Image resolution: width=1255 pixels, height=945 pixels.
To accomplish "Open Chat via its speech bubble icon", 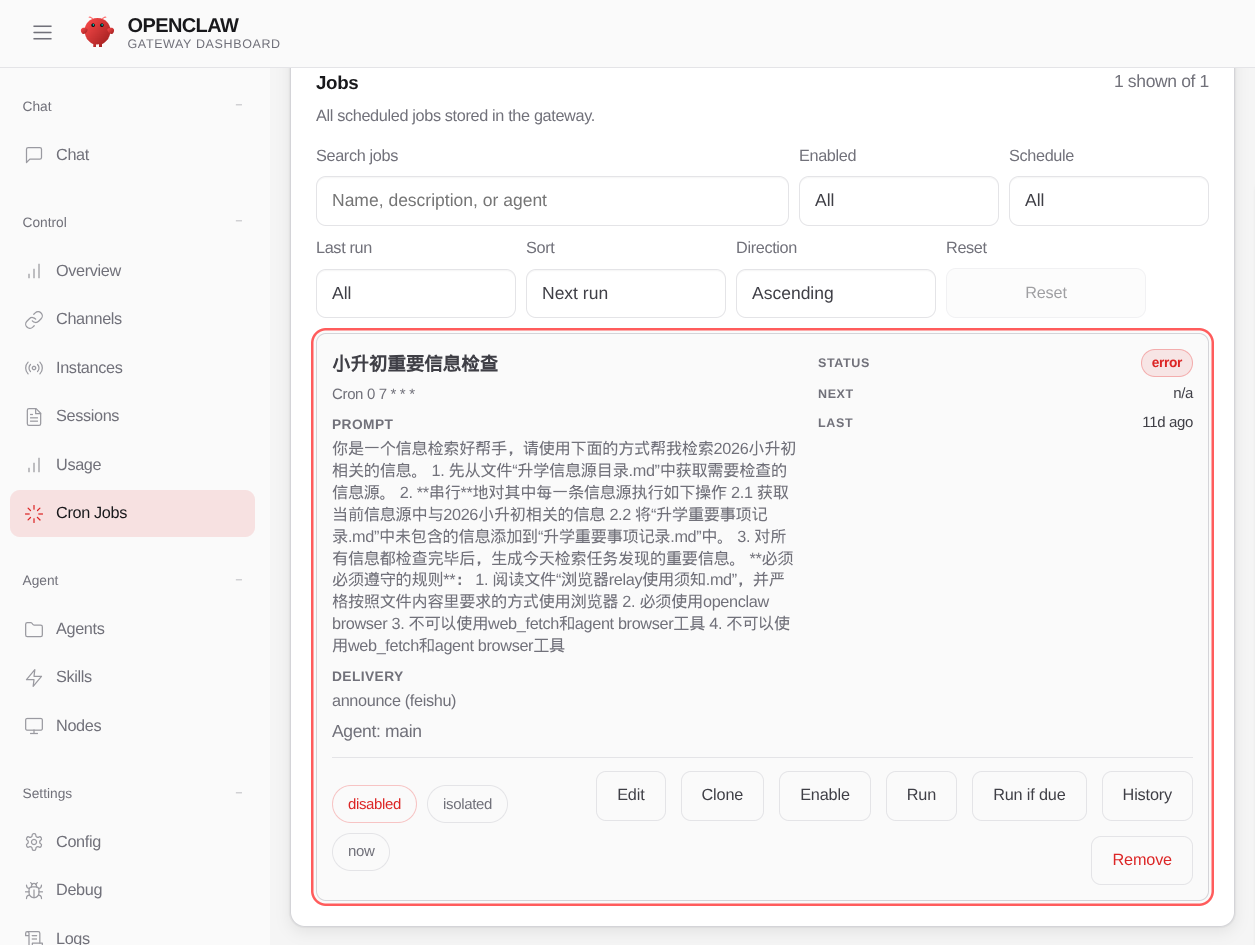I will 34,155.
